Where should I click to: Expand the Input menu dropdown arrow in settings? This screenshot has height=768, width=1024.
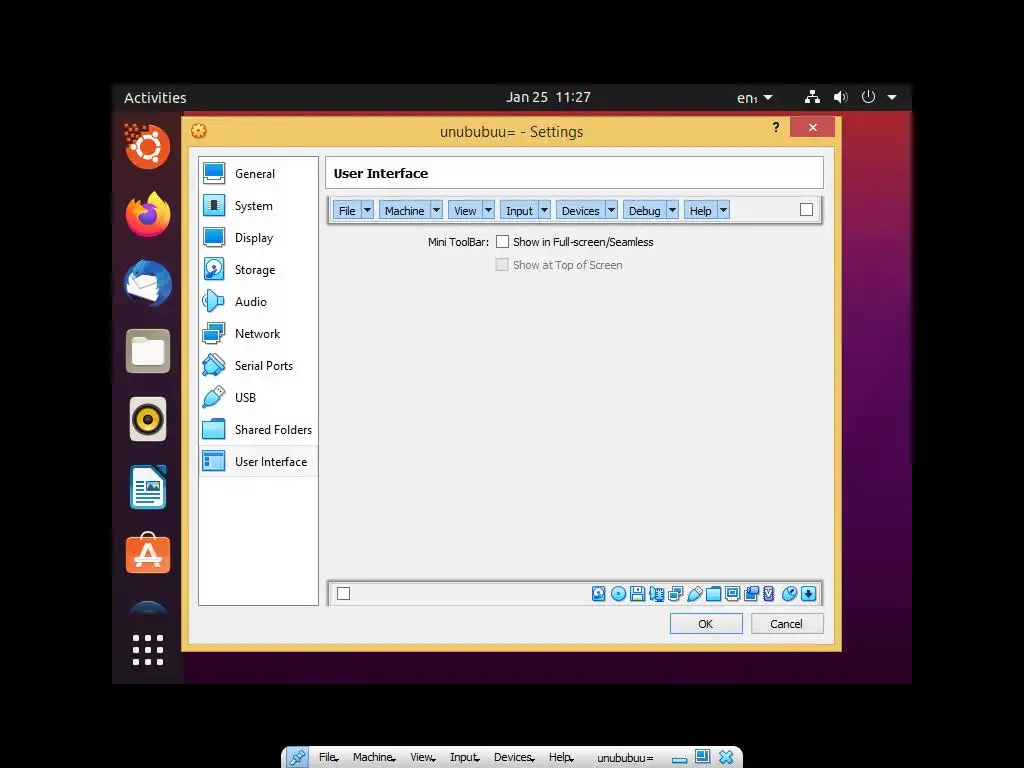pos(544,210)
